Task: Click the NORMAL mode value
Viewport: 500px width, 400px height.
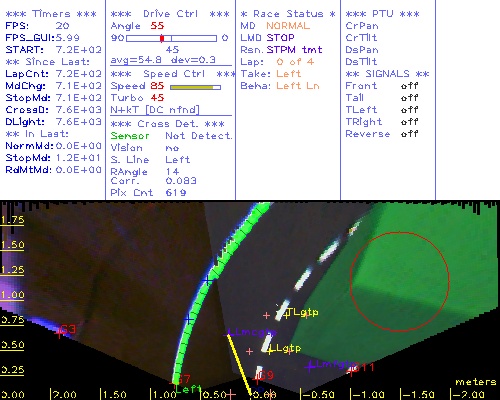Action: pyautogui.click(x=288, y=26)
